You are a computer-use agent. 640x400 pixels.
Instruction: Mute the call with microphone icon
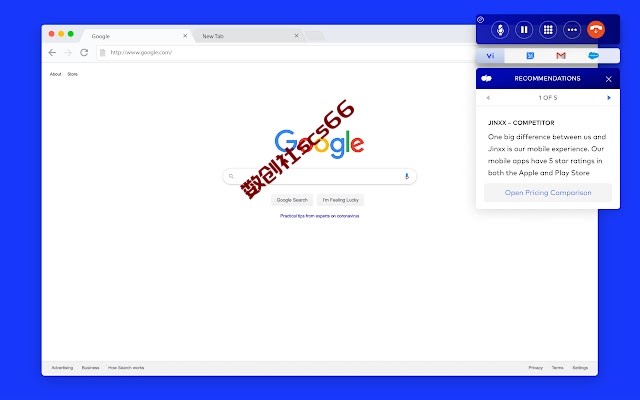pyautogui.click(x=500, y=30)
